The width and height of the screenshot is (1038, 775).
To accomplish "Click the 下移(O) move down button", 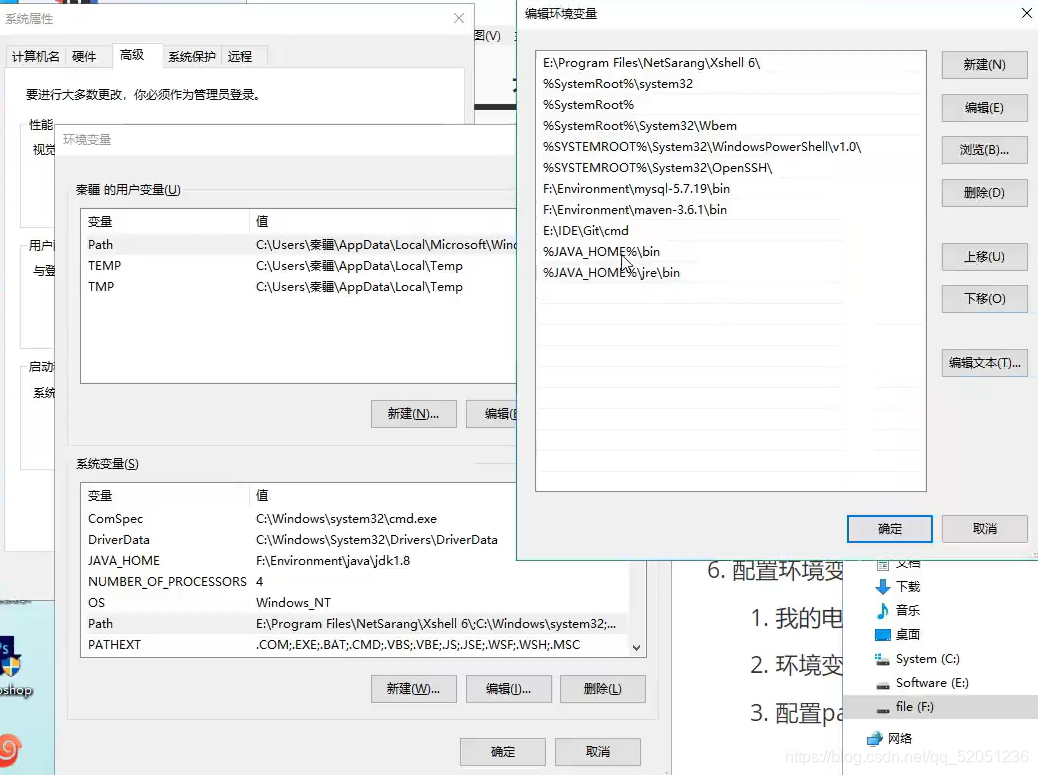I will [984, 299].
